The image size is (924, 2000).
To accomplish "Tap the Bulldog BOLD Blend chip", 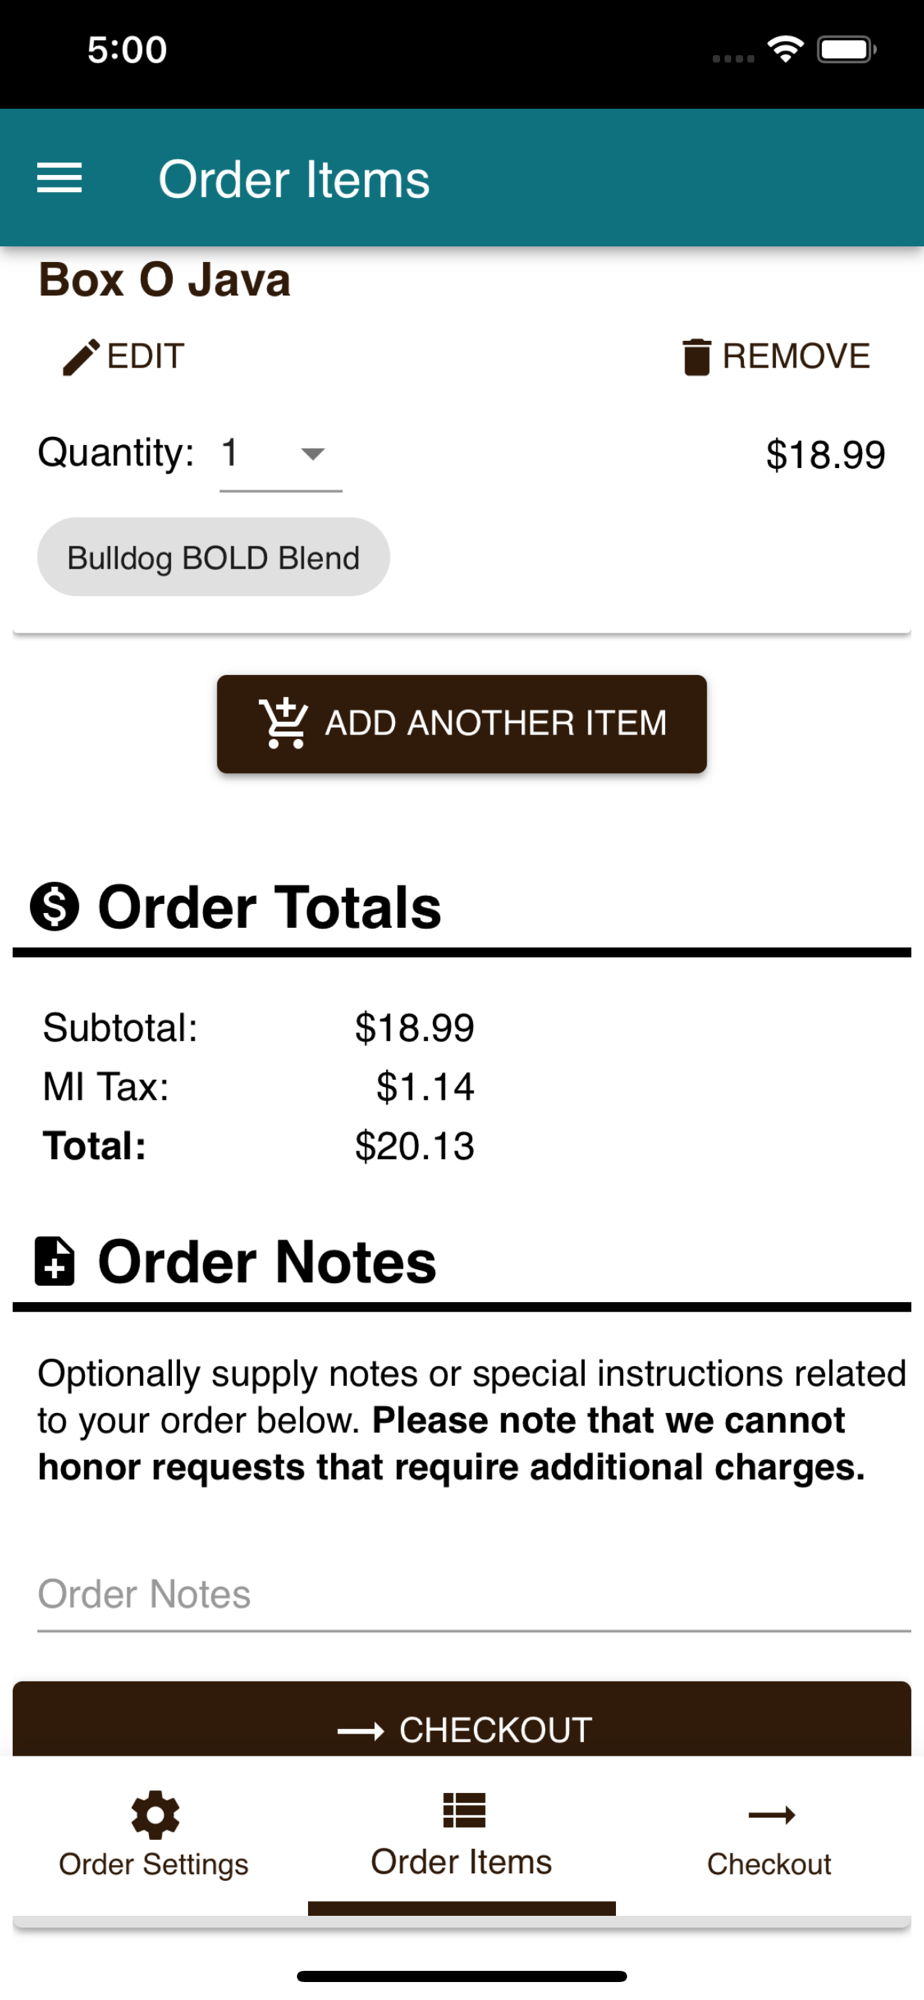I will [x=213, y=557].
